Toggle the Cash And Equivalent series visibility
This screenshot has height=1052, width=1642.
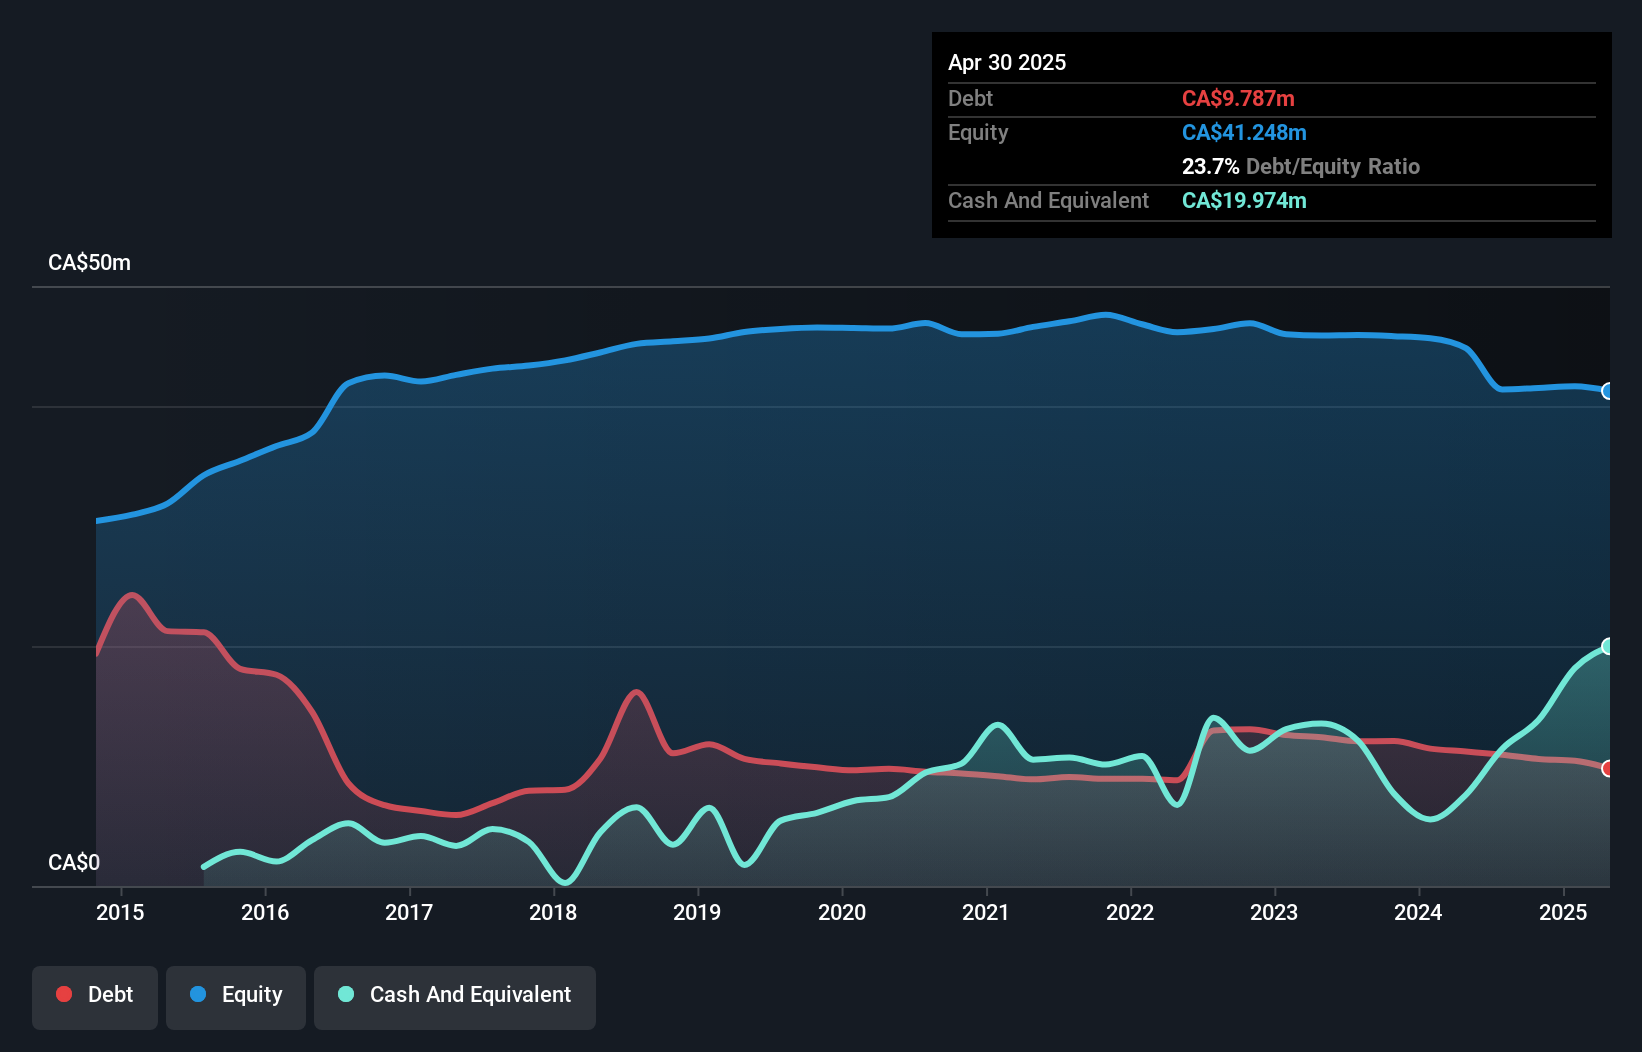tap(454, 997)
